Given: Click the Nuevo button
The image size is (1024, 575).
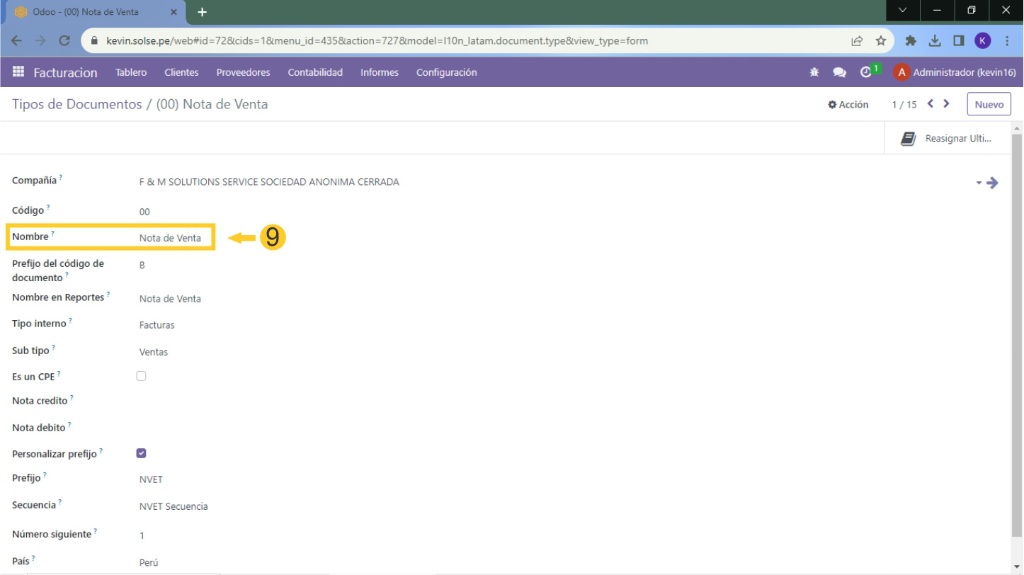Looking at the screenshot, I should point(988,104).
